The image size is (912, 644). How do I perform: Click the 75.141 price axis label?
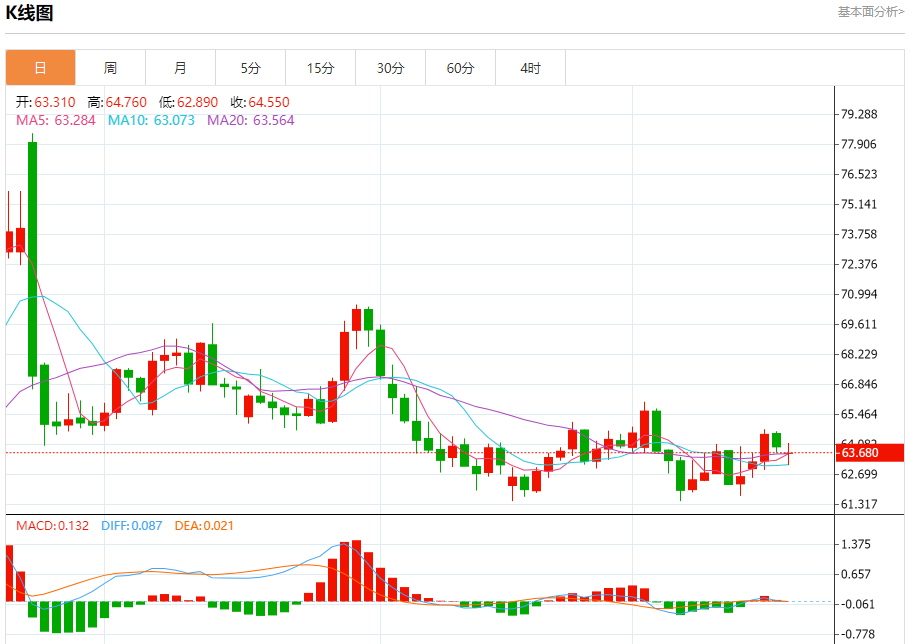click(x=859, y=204)
